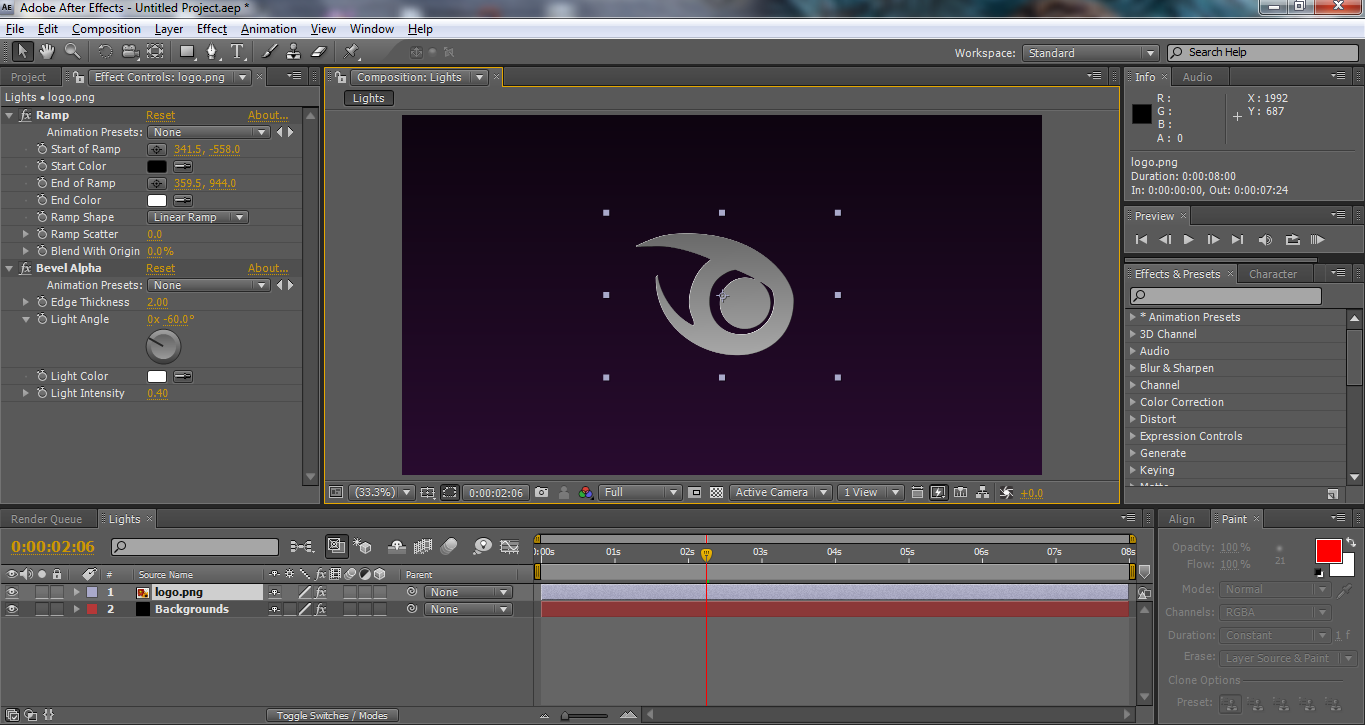The image size is (1365, 725).
Task: Select the Puppet Pin tool
Action: pyautogui.click(x=352, y=51)
